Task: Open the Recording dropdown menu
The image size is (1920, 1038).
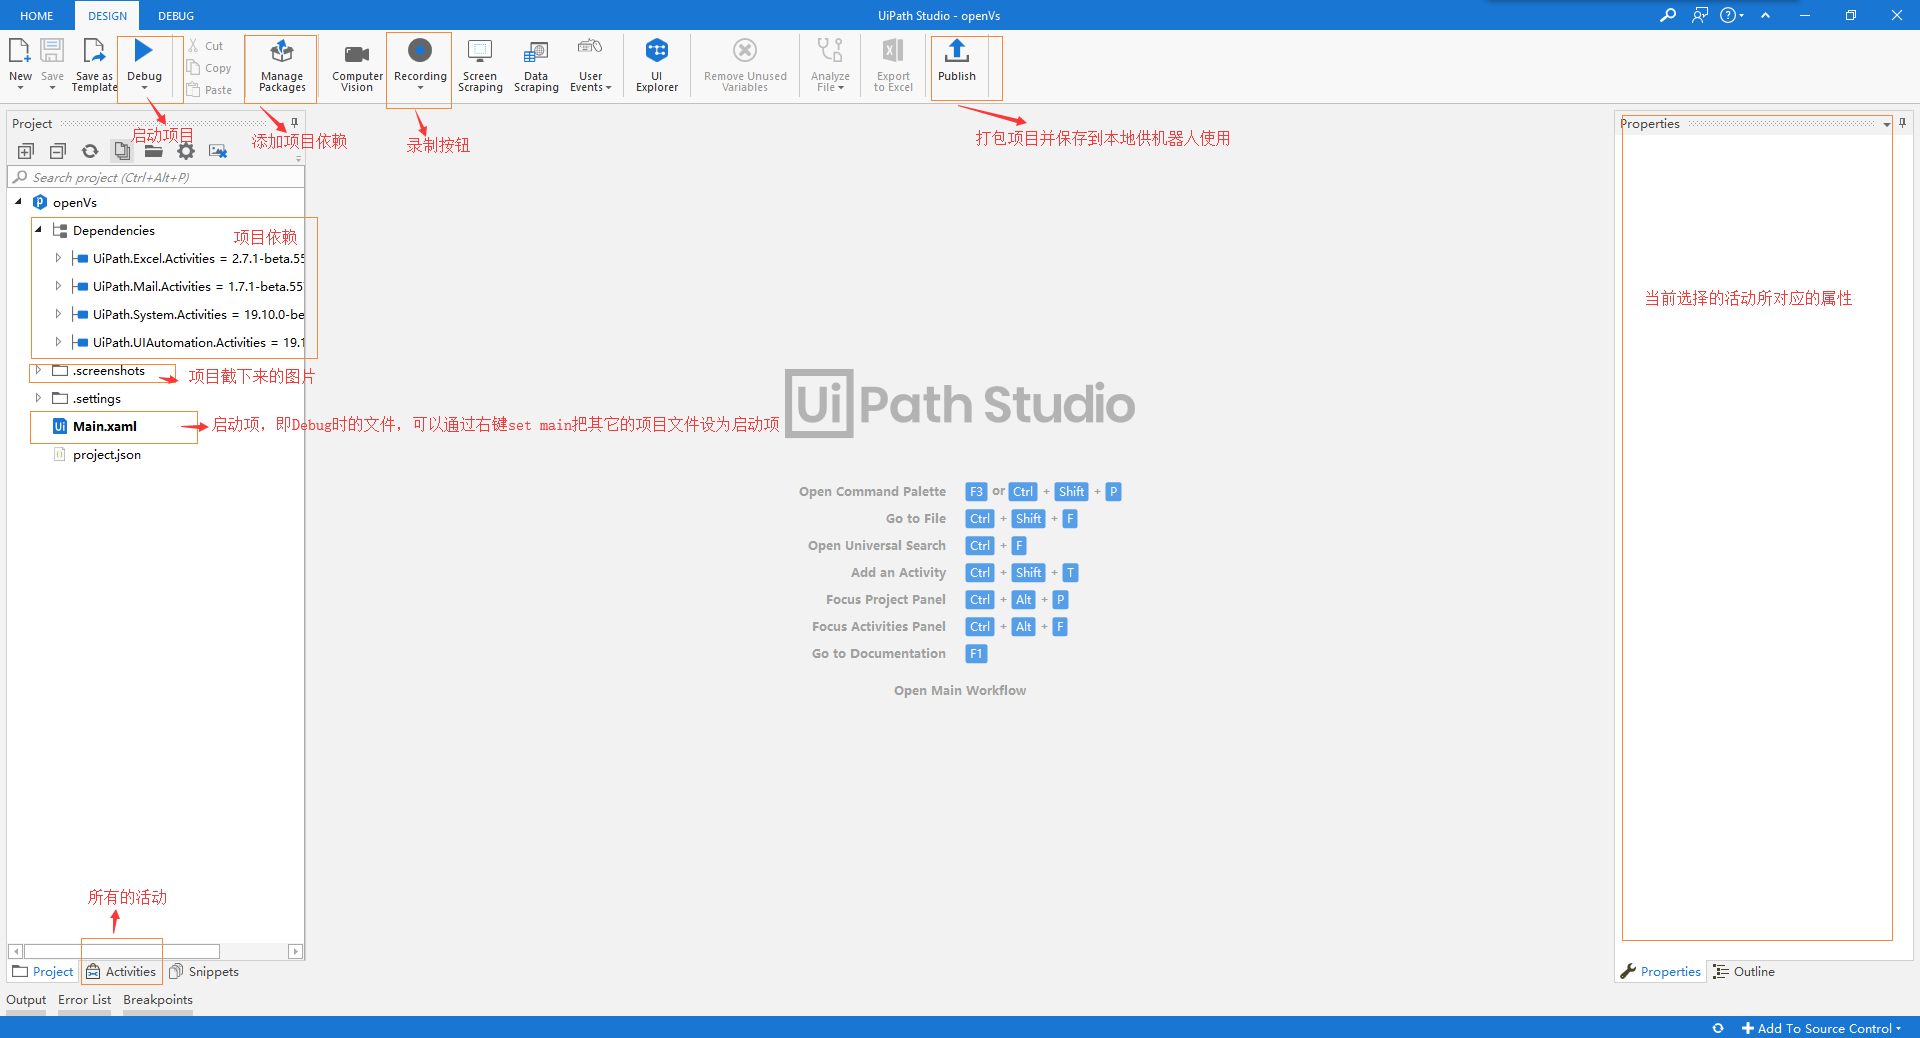Action: (420, 88)
